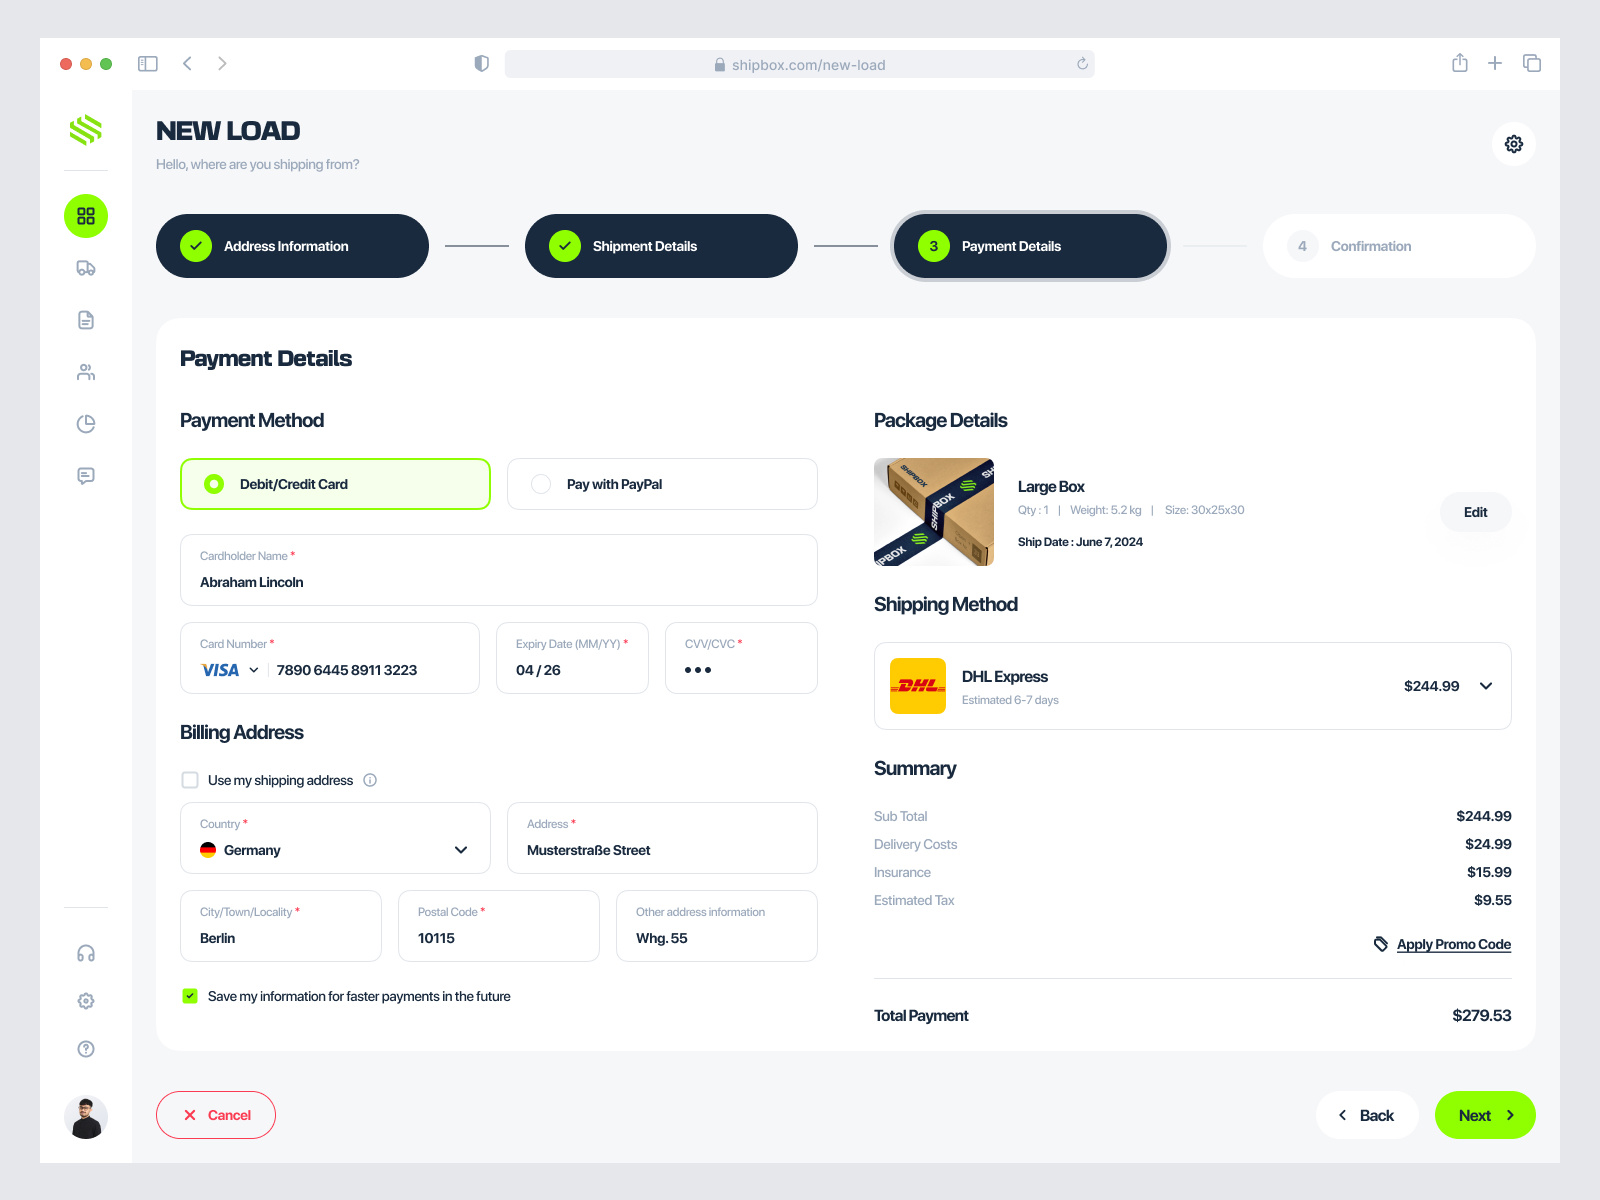Uncheck Save my information for faster payments

(189, 996)
